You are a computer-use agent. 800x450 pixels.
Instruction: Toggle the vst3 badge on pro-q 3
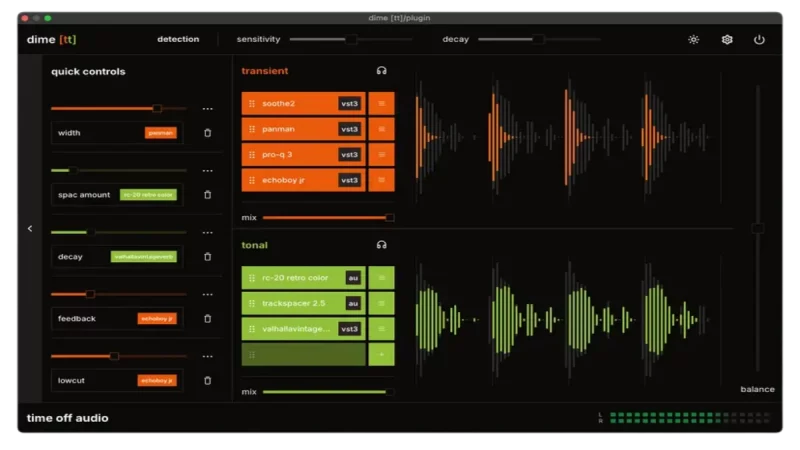point(349,155)
